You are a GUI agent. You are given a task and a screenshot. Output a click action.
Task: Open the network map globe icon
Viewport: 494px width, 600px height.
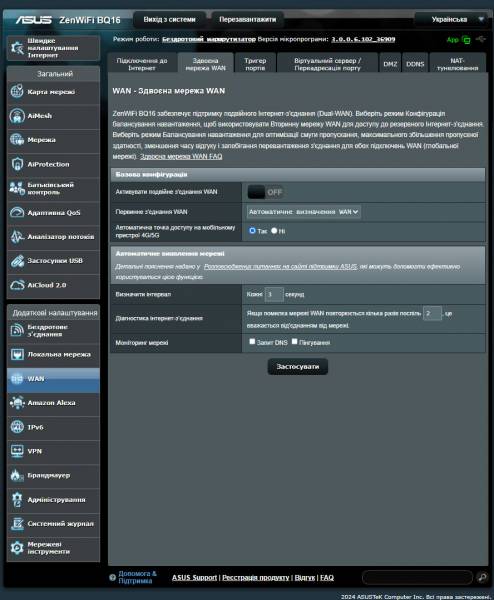click(x=17, y=91)
